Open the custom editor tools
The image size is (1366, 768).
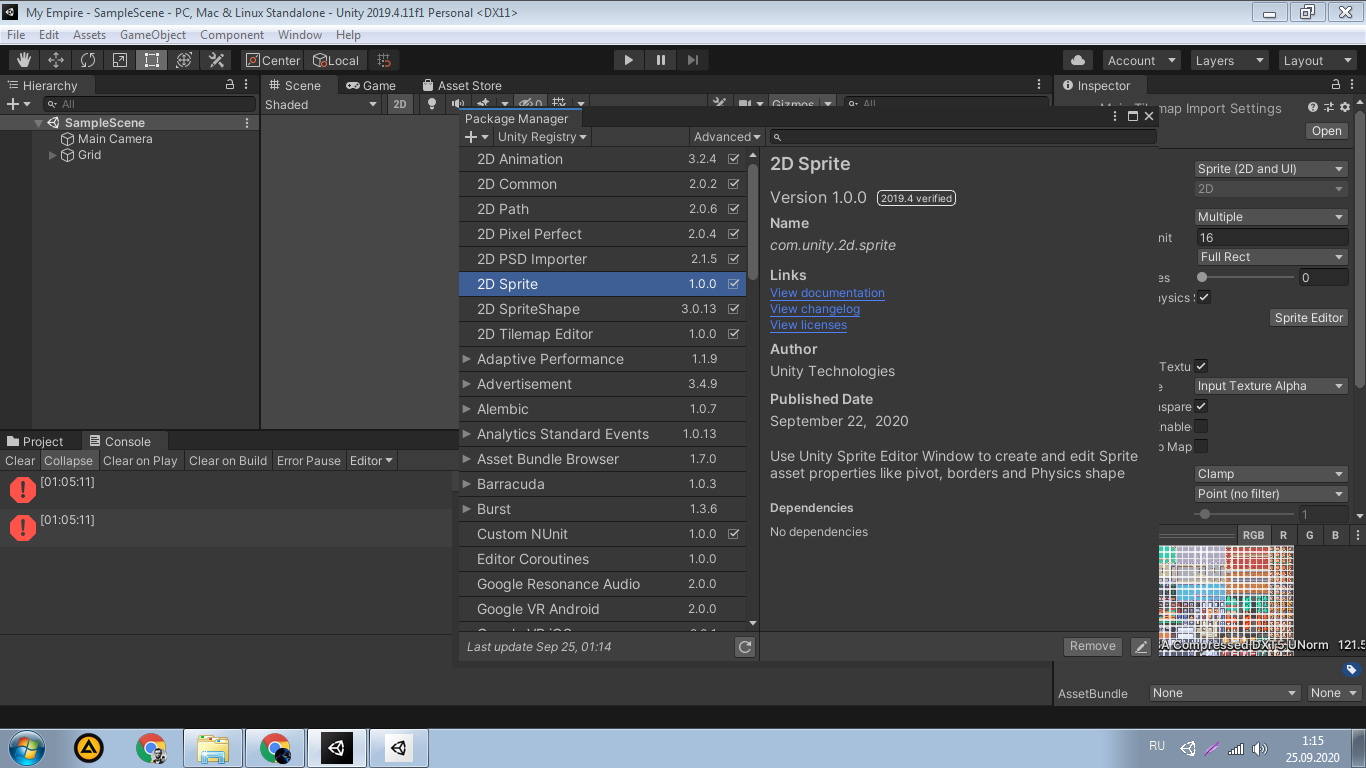(x=216, y=60)
